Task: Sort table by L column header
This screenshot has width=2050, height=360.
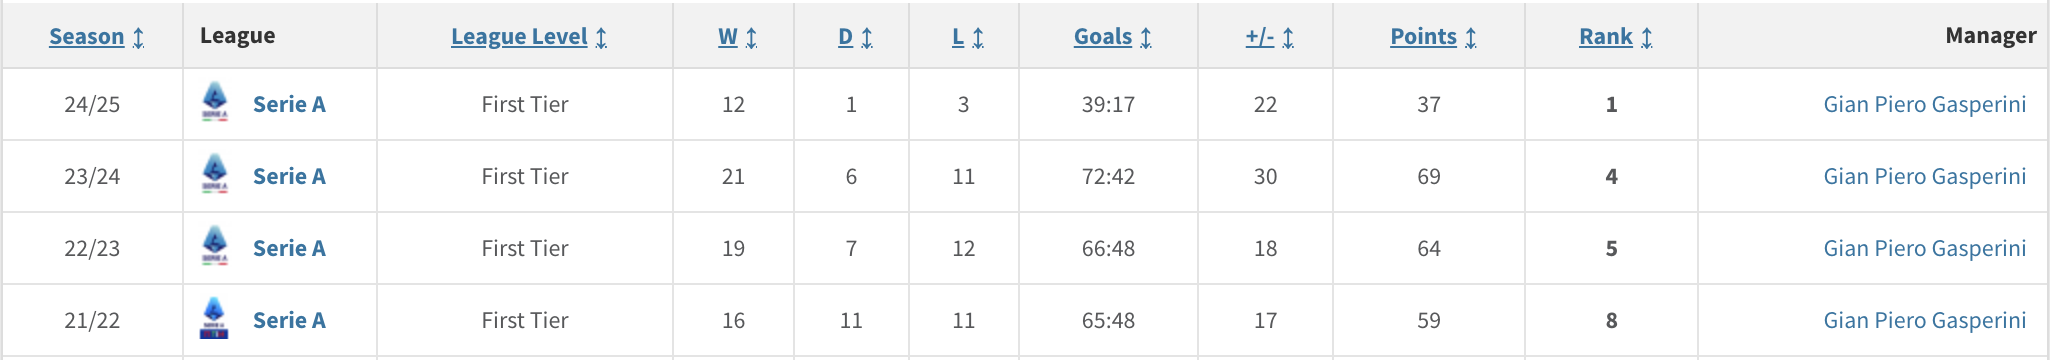Action: (x=958, y=37)
